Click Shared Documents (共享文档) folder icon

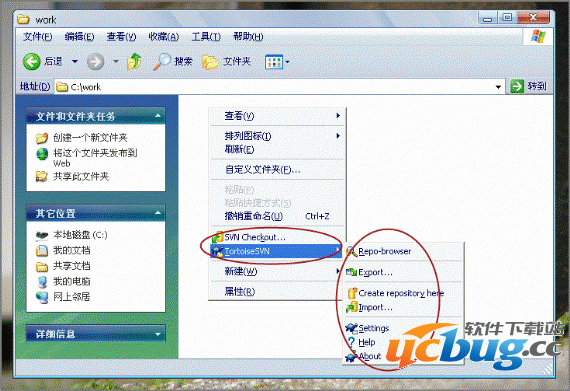[x=42, y=267]
